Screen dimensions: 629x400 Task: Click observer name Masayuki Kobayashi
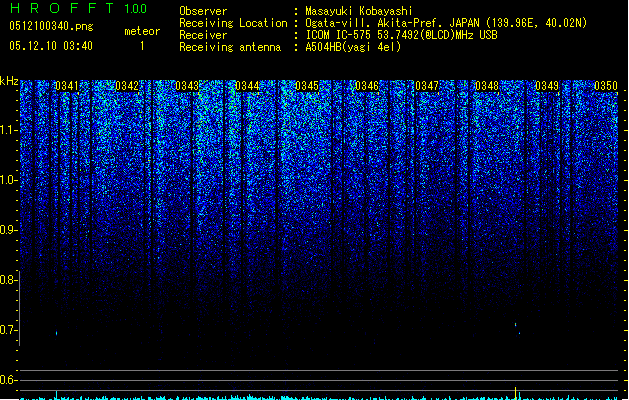(358, 11)
